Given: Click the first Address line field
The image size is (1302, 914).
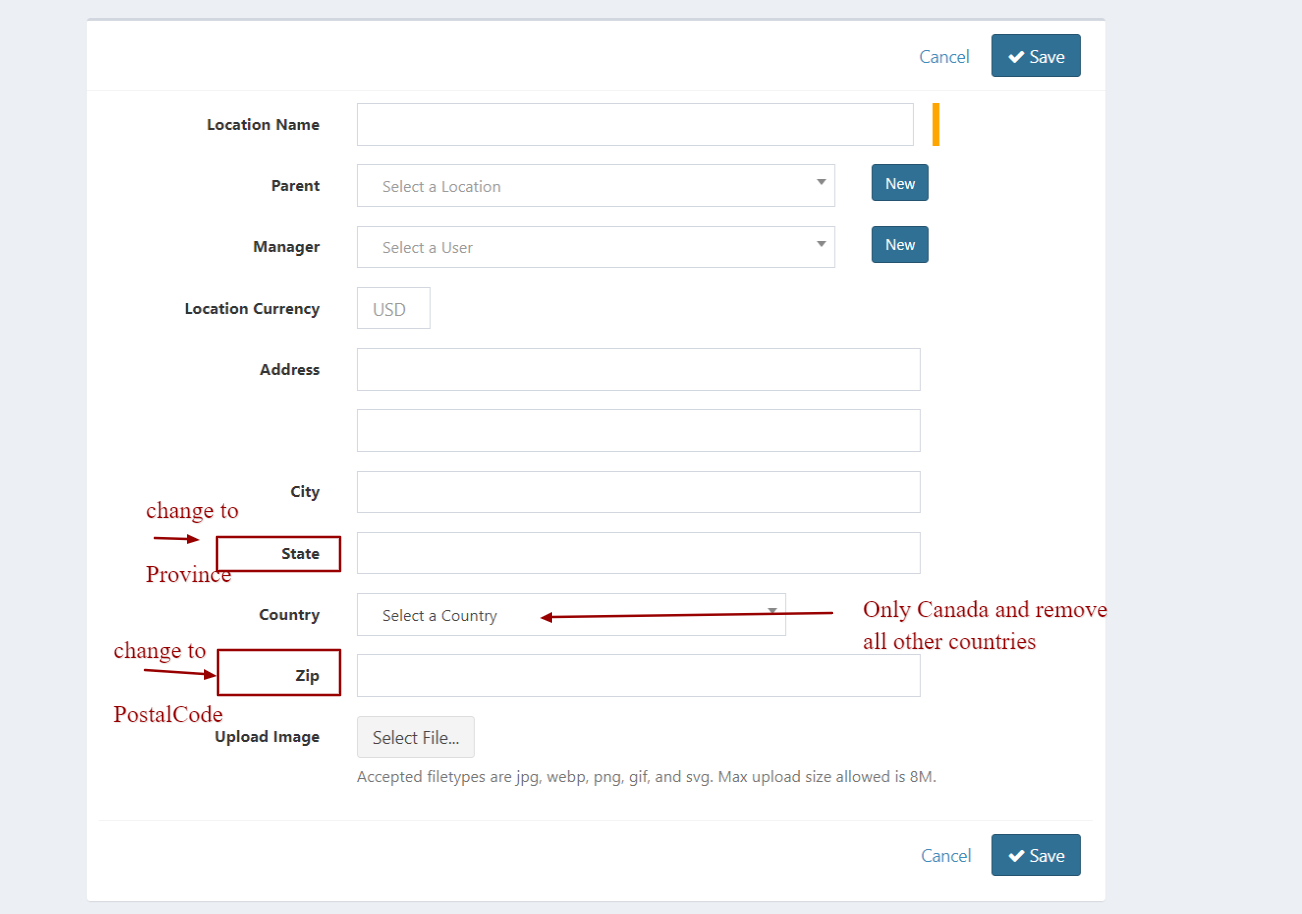Looking at the screenshot, I should pos(638,369).
